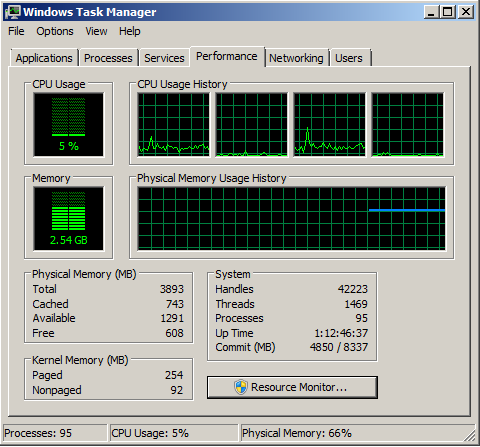Click the fourth CPU usage history graph
Viewport: 480px width, 447px height.
click(x=408, y=125)
